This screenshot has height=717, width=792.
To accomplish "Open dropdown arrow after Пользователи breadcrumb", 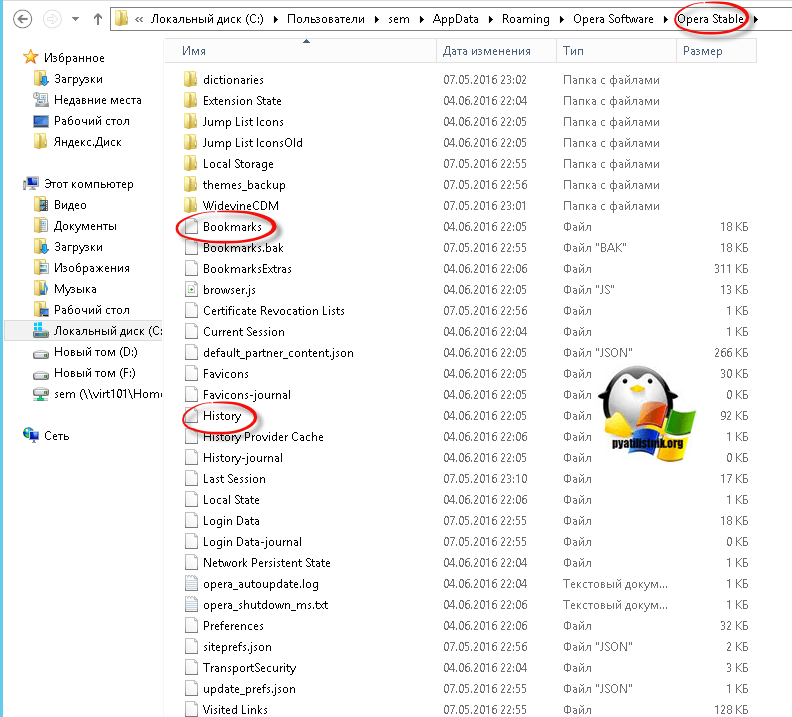I will [x=377, y=20].
